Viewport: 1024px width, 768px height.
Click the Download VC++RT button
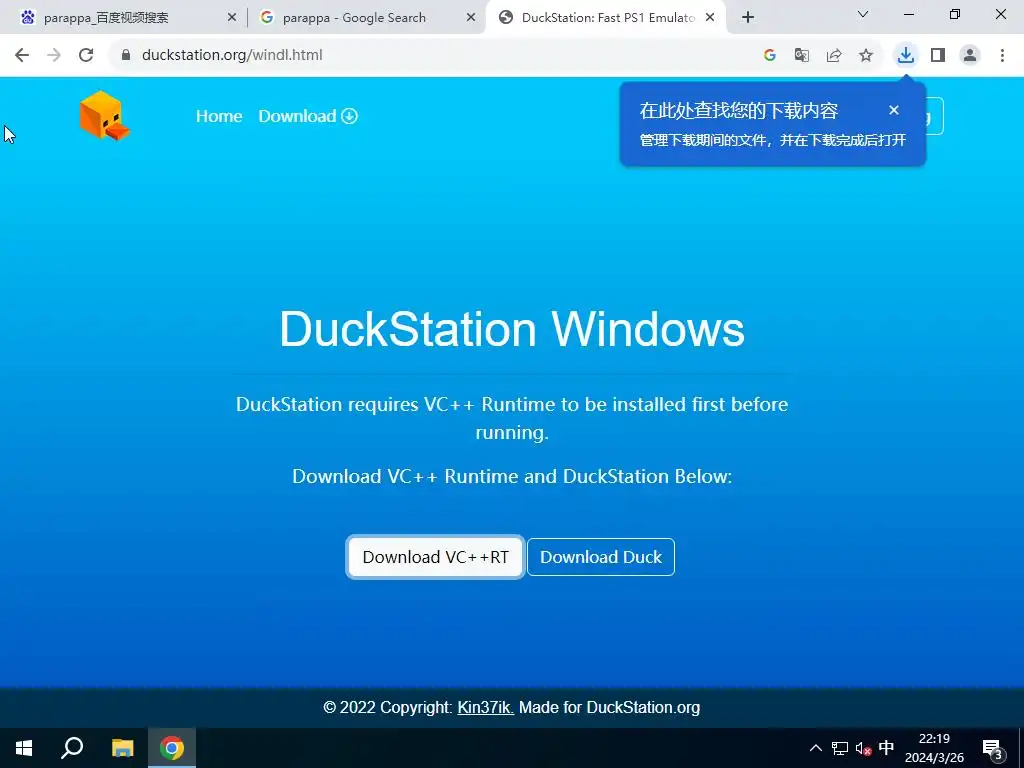[x=436, y=557]
